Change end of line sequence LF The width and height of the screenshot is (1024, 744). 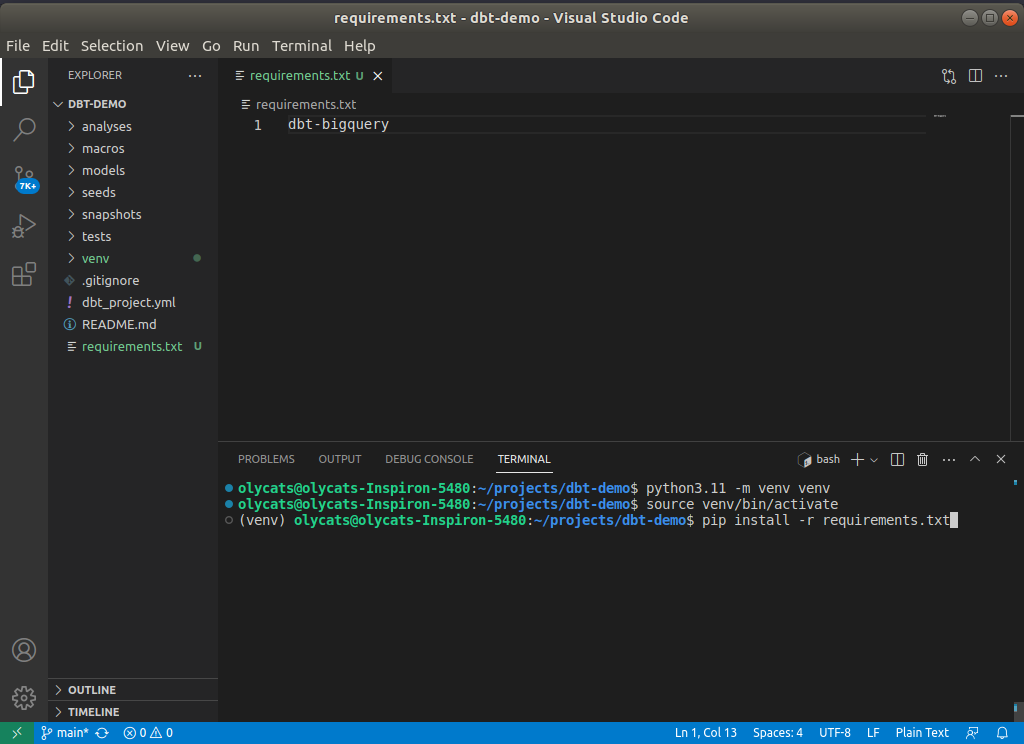873,733
